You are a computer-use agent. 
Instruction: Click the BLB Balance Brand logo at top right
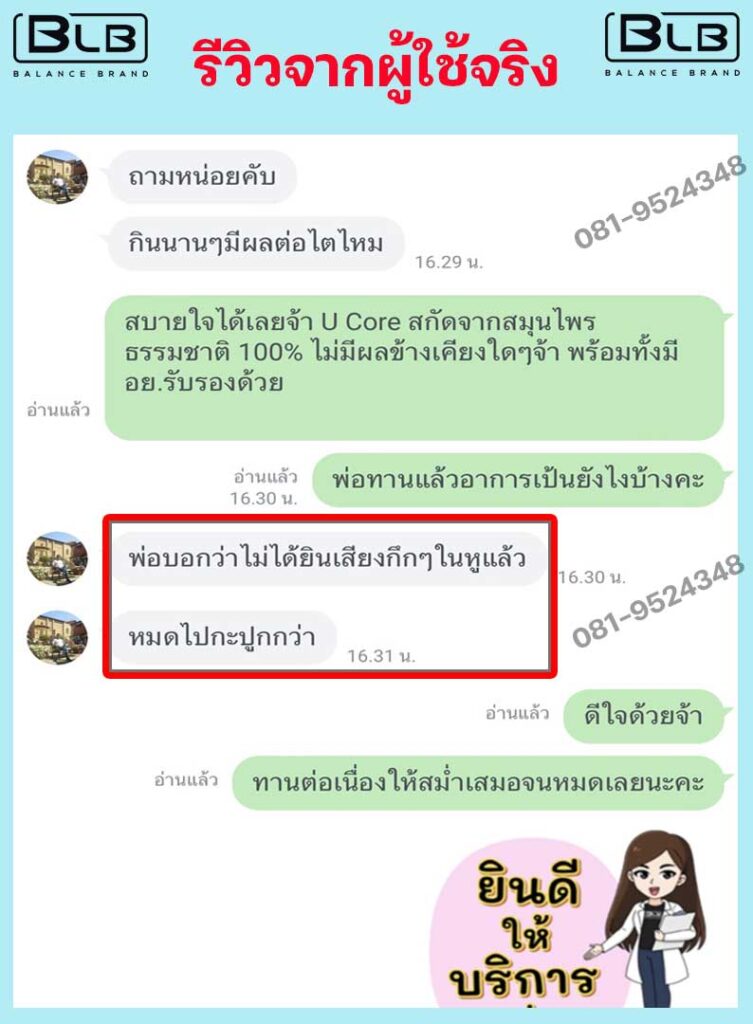673,46
